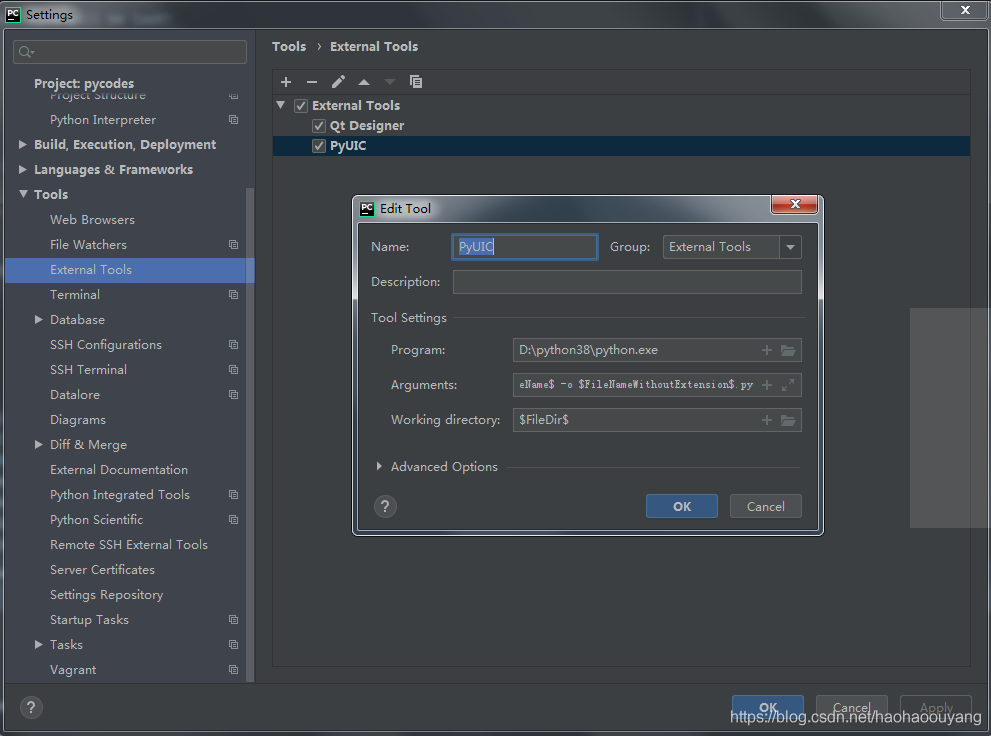The image size is (991, 736).
Task: Click project-level icon beside Datalore
Action: [x=233, y=394]
